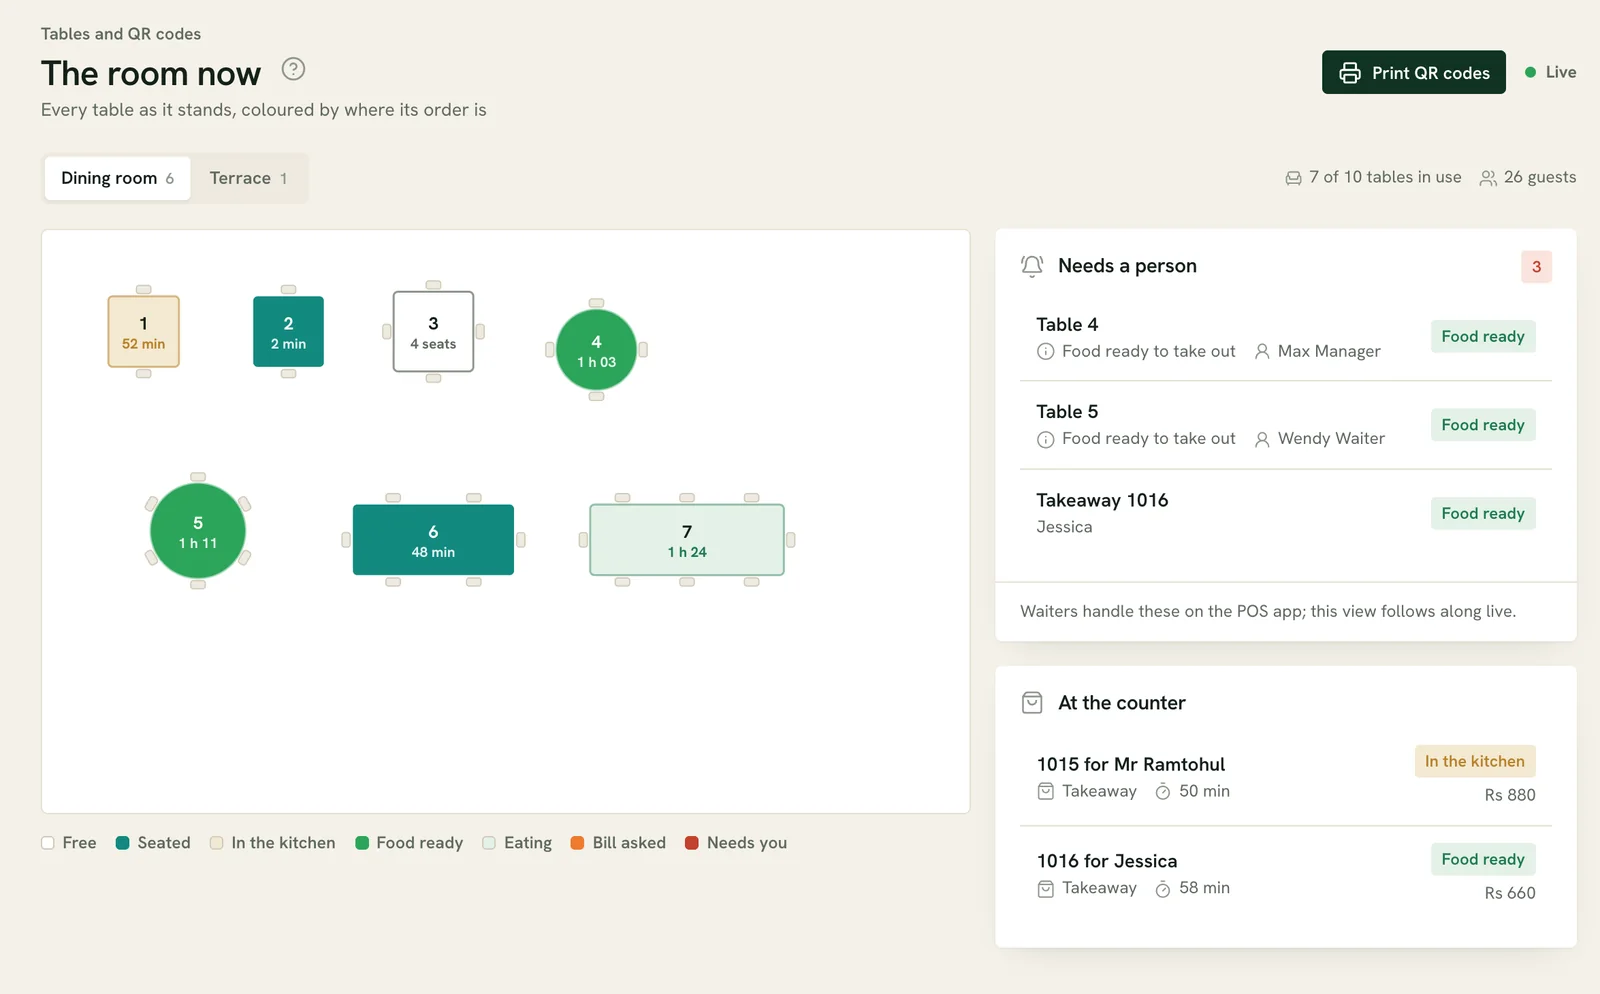Click the takeaway bag icon for order 1015
This screenshot has height=994, width=1600.
click(x=1045, y=791)
